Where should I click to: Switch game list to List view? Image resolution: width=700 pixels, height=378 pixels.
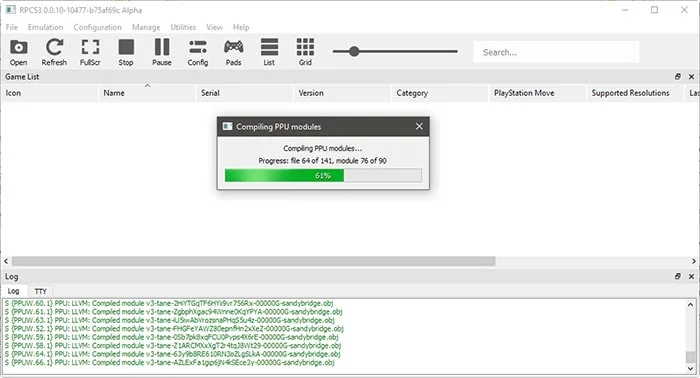point(269,52)
